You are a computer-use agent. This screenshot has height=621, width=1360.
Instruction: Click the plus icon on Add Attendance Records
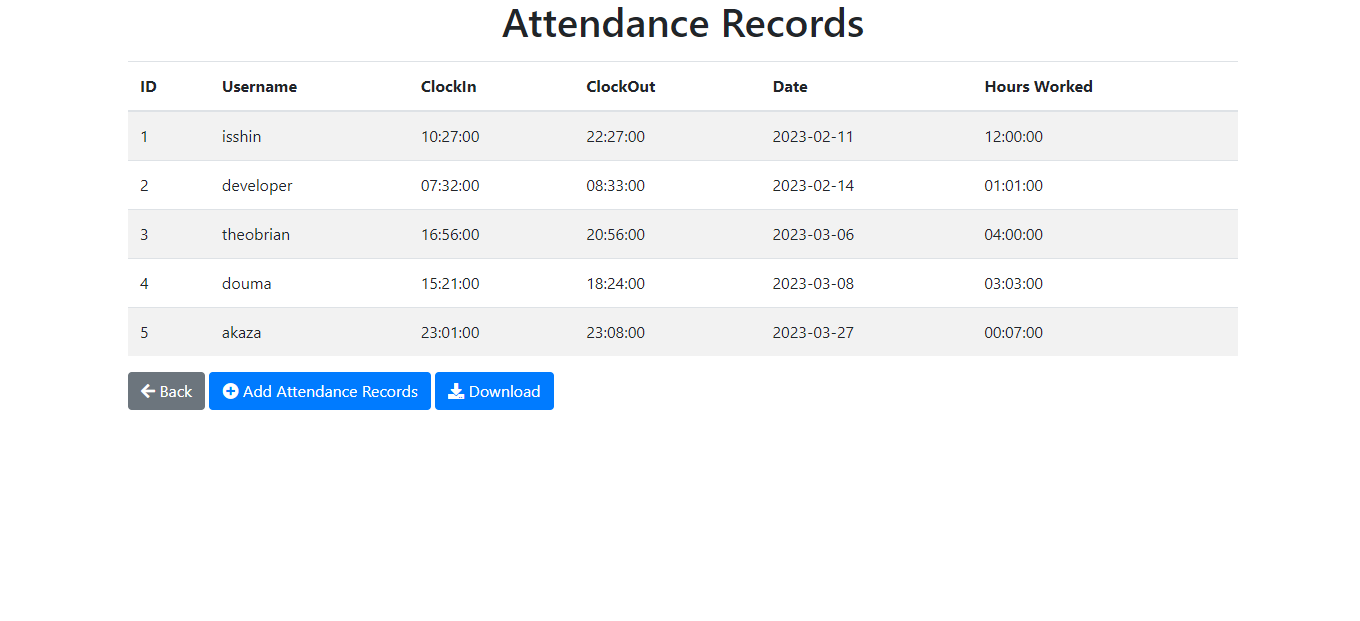(x=232, y=391)
